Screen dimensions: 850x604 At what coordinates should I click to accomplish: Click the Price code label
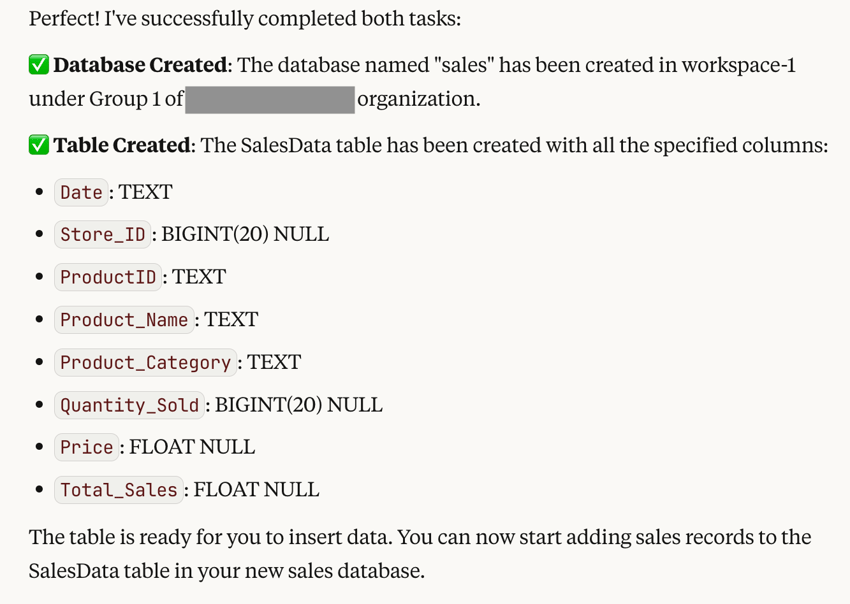click(x=86, y=447)
